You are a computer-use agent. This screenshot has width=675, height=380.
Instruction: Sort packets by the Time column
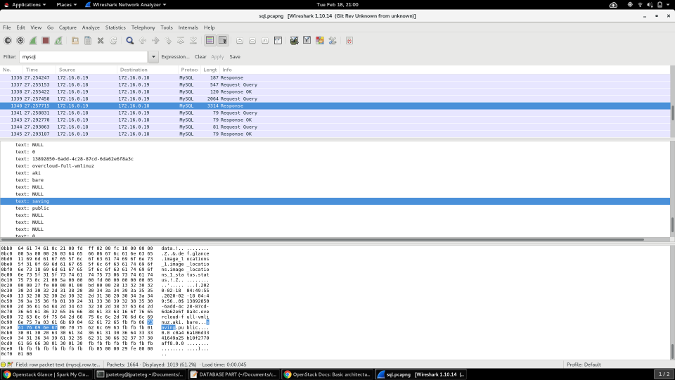tap(40, 70)
